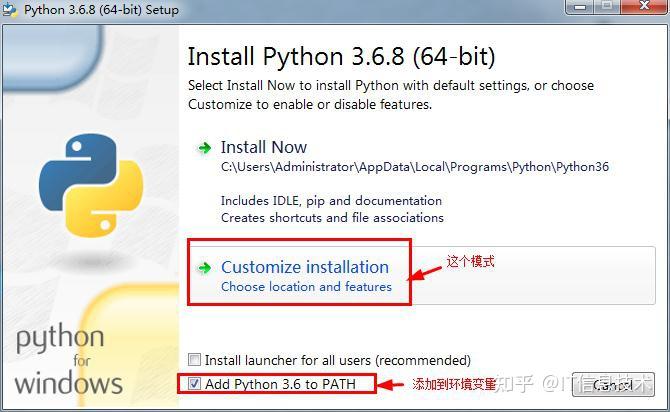Choose Customize installation
This screenshot has width=670, height=412.
(x=305, y=267)
